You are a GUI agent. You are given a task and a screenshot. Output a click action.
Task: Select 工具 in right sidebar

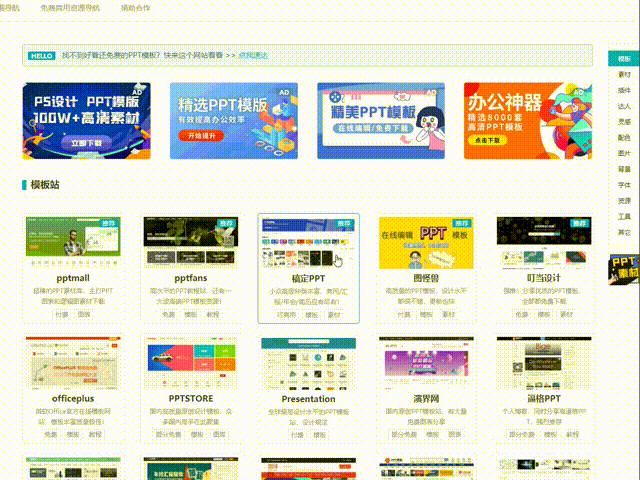tap(624, 216)
